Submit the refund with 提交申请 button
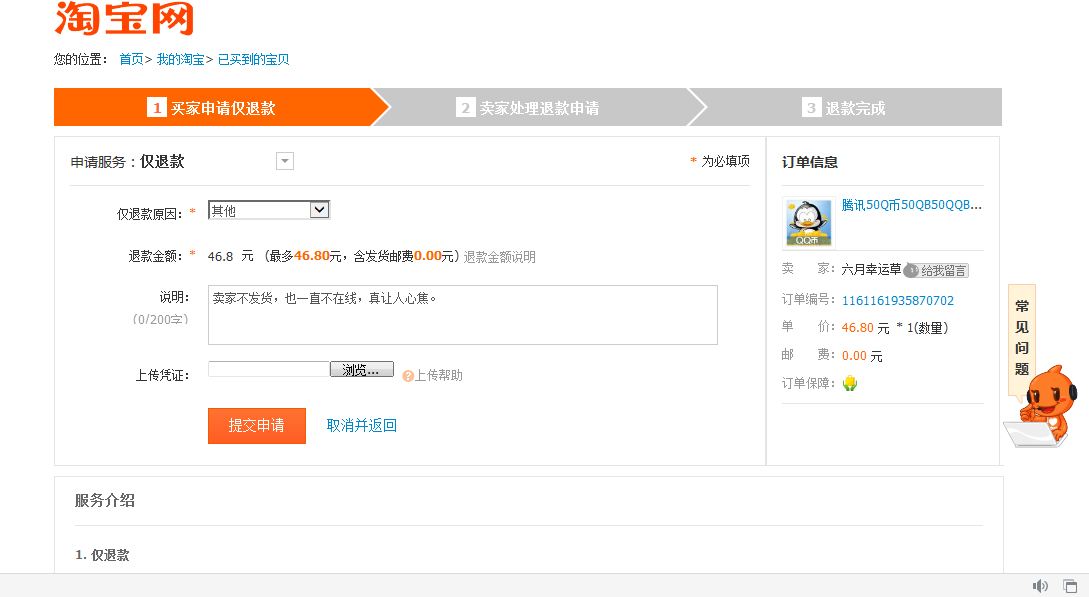Screen dimensions: 1089x597 pos(257,425)
